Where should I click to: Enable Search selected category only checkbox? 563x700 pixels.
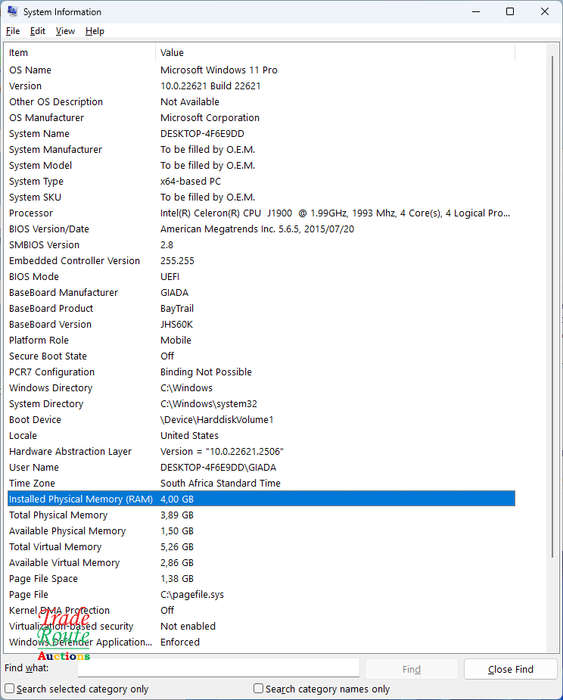(9, 688)
